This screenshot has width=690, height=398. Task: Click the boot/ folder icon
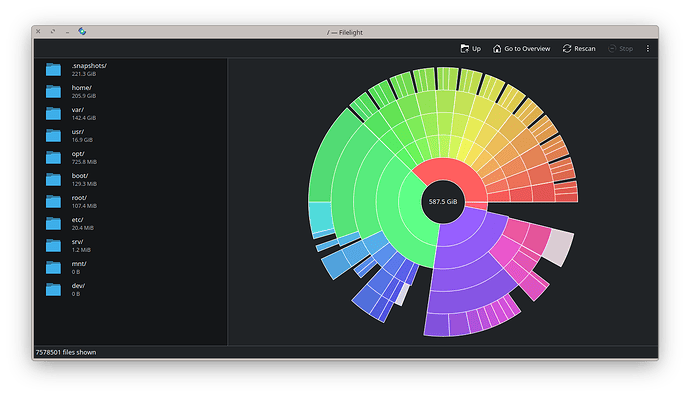53,180
